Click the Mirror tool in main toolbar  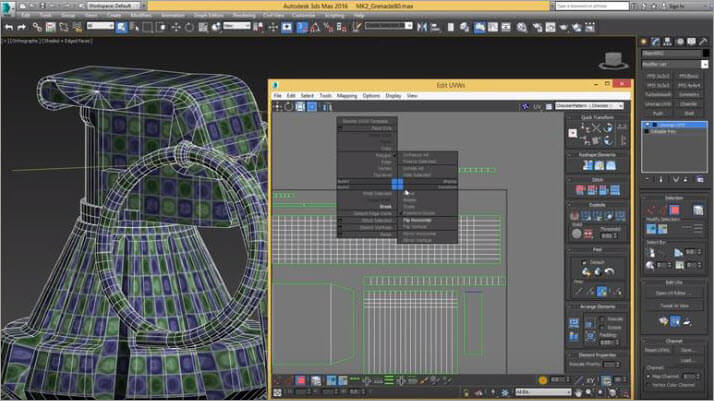click(422, 27)
